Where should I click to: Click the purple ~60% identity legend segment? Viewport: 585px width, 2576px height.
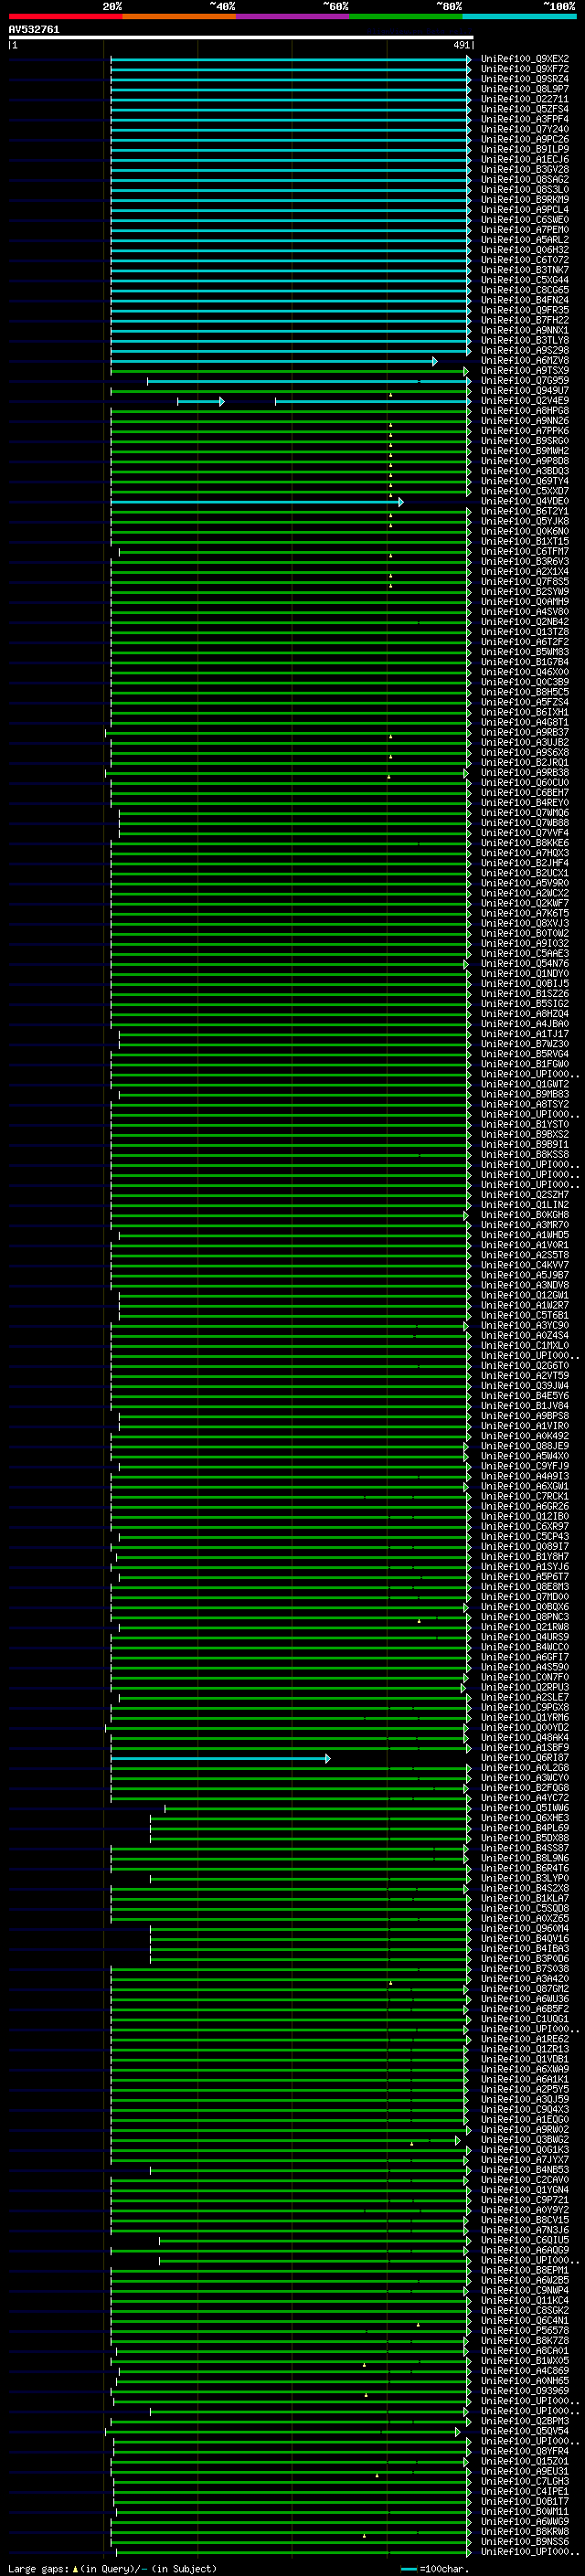[292, 16]
